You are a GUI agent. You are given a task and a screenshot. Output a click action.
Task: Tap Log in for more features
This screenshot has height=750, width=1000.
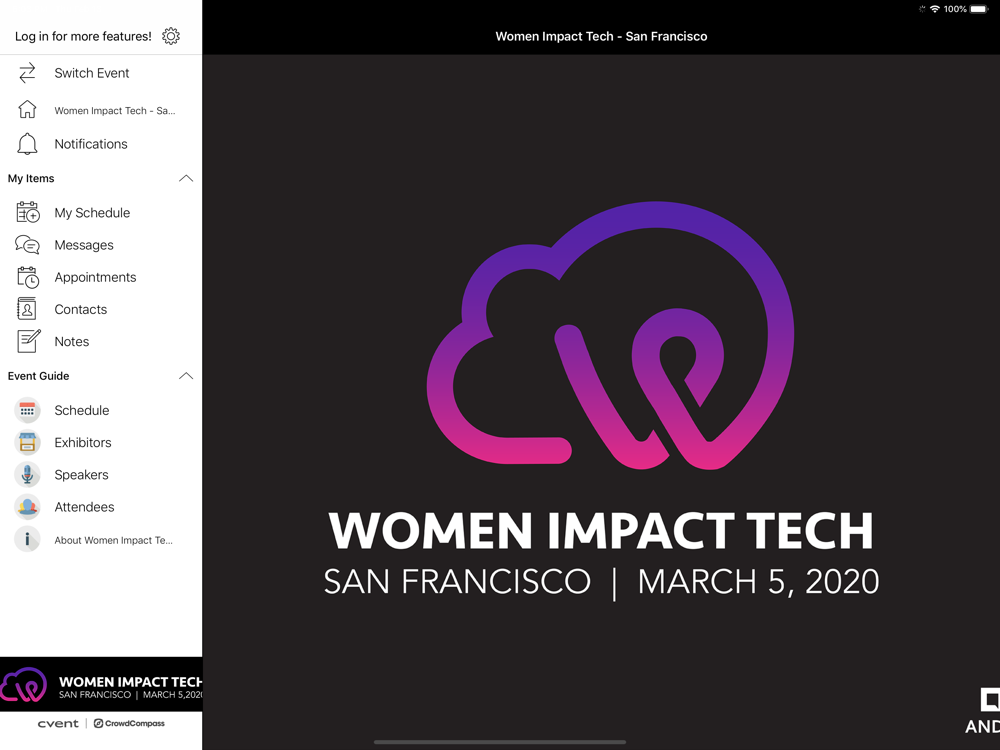pos(83,36)
